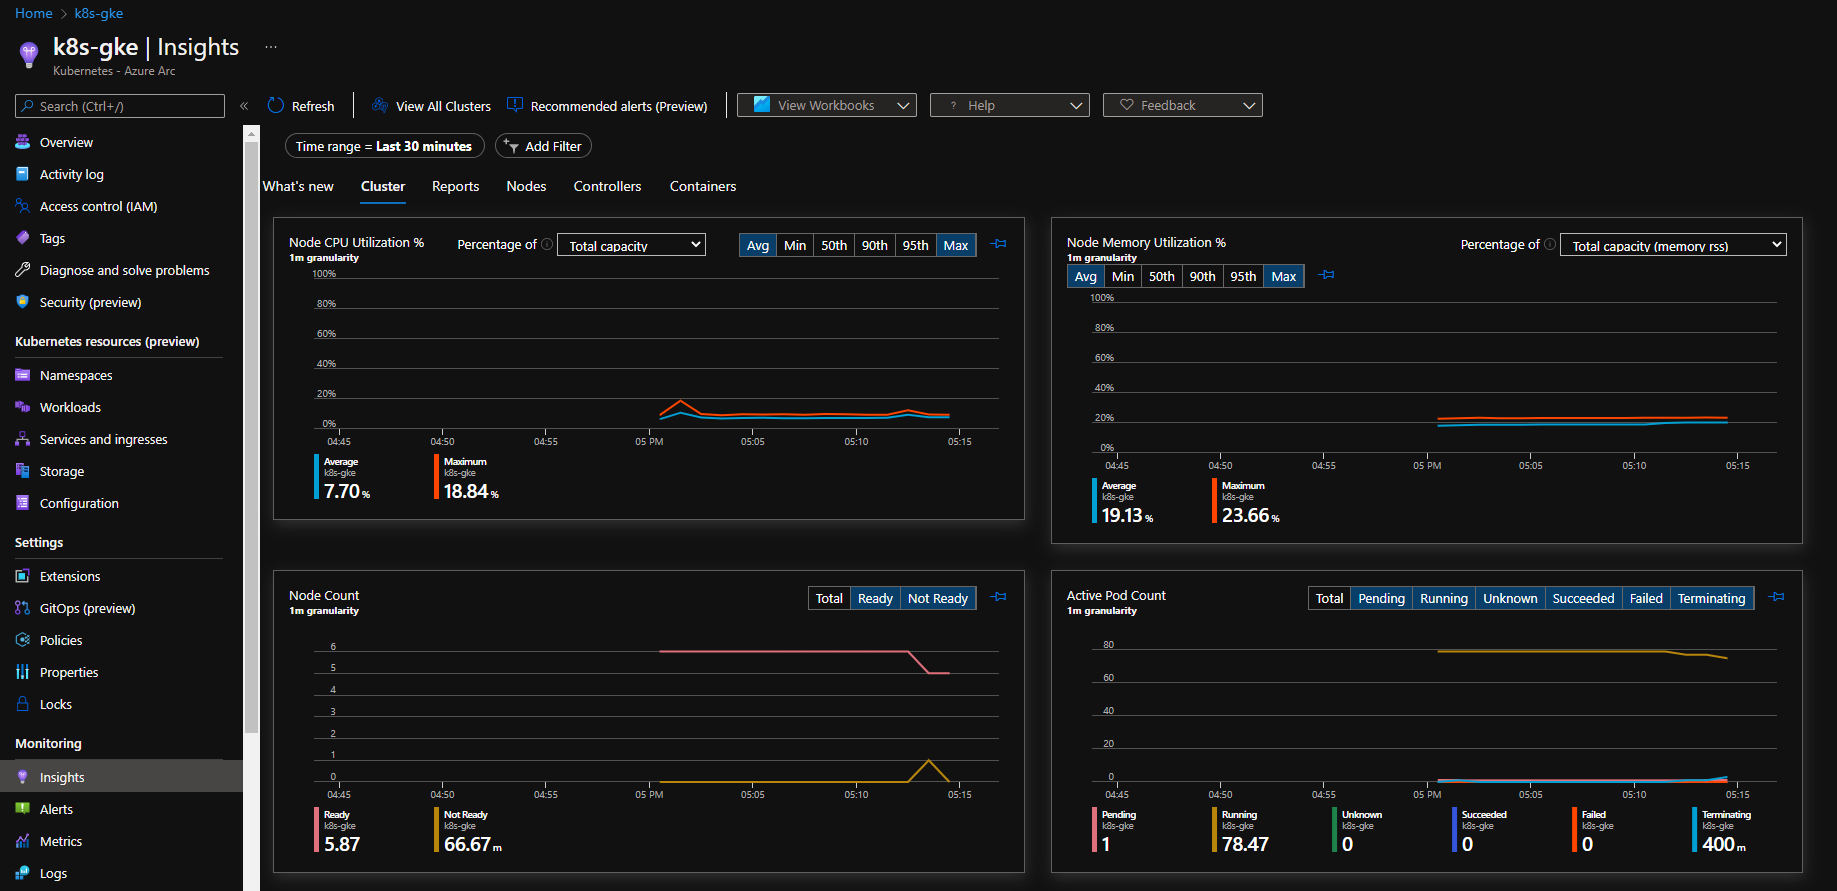Click the Configuration icon
Viewport: 1837px width, 891px height.
pyautogui.click(x=22, y=503)
